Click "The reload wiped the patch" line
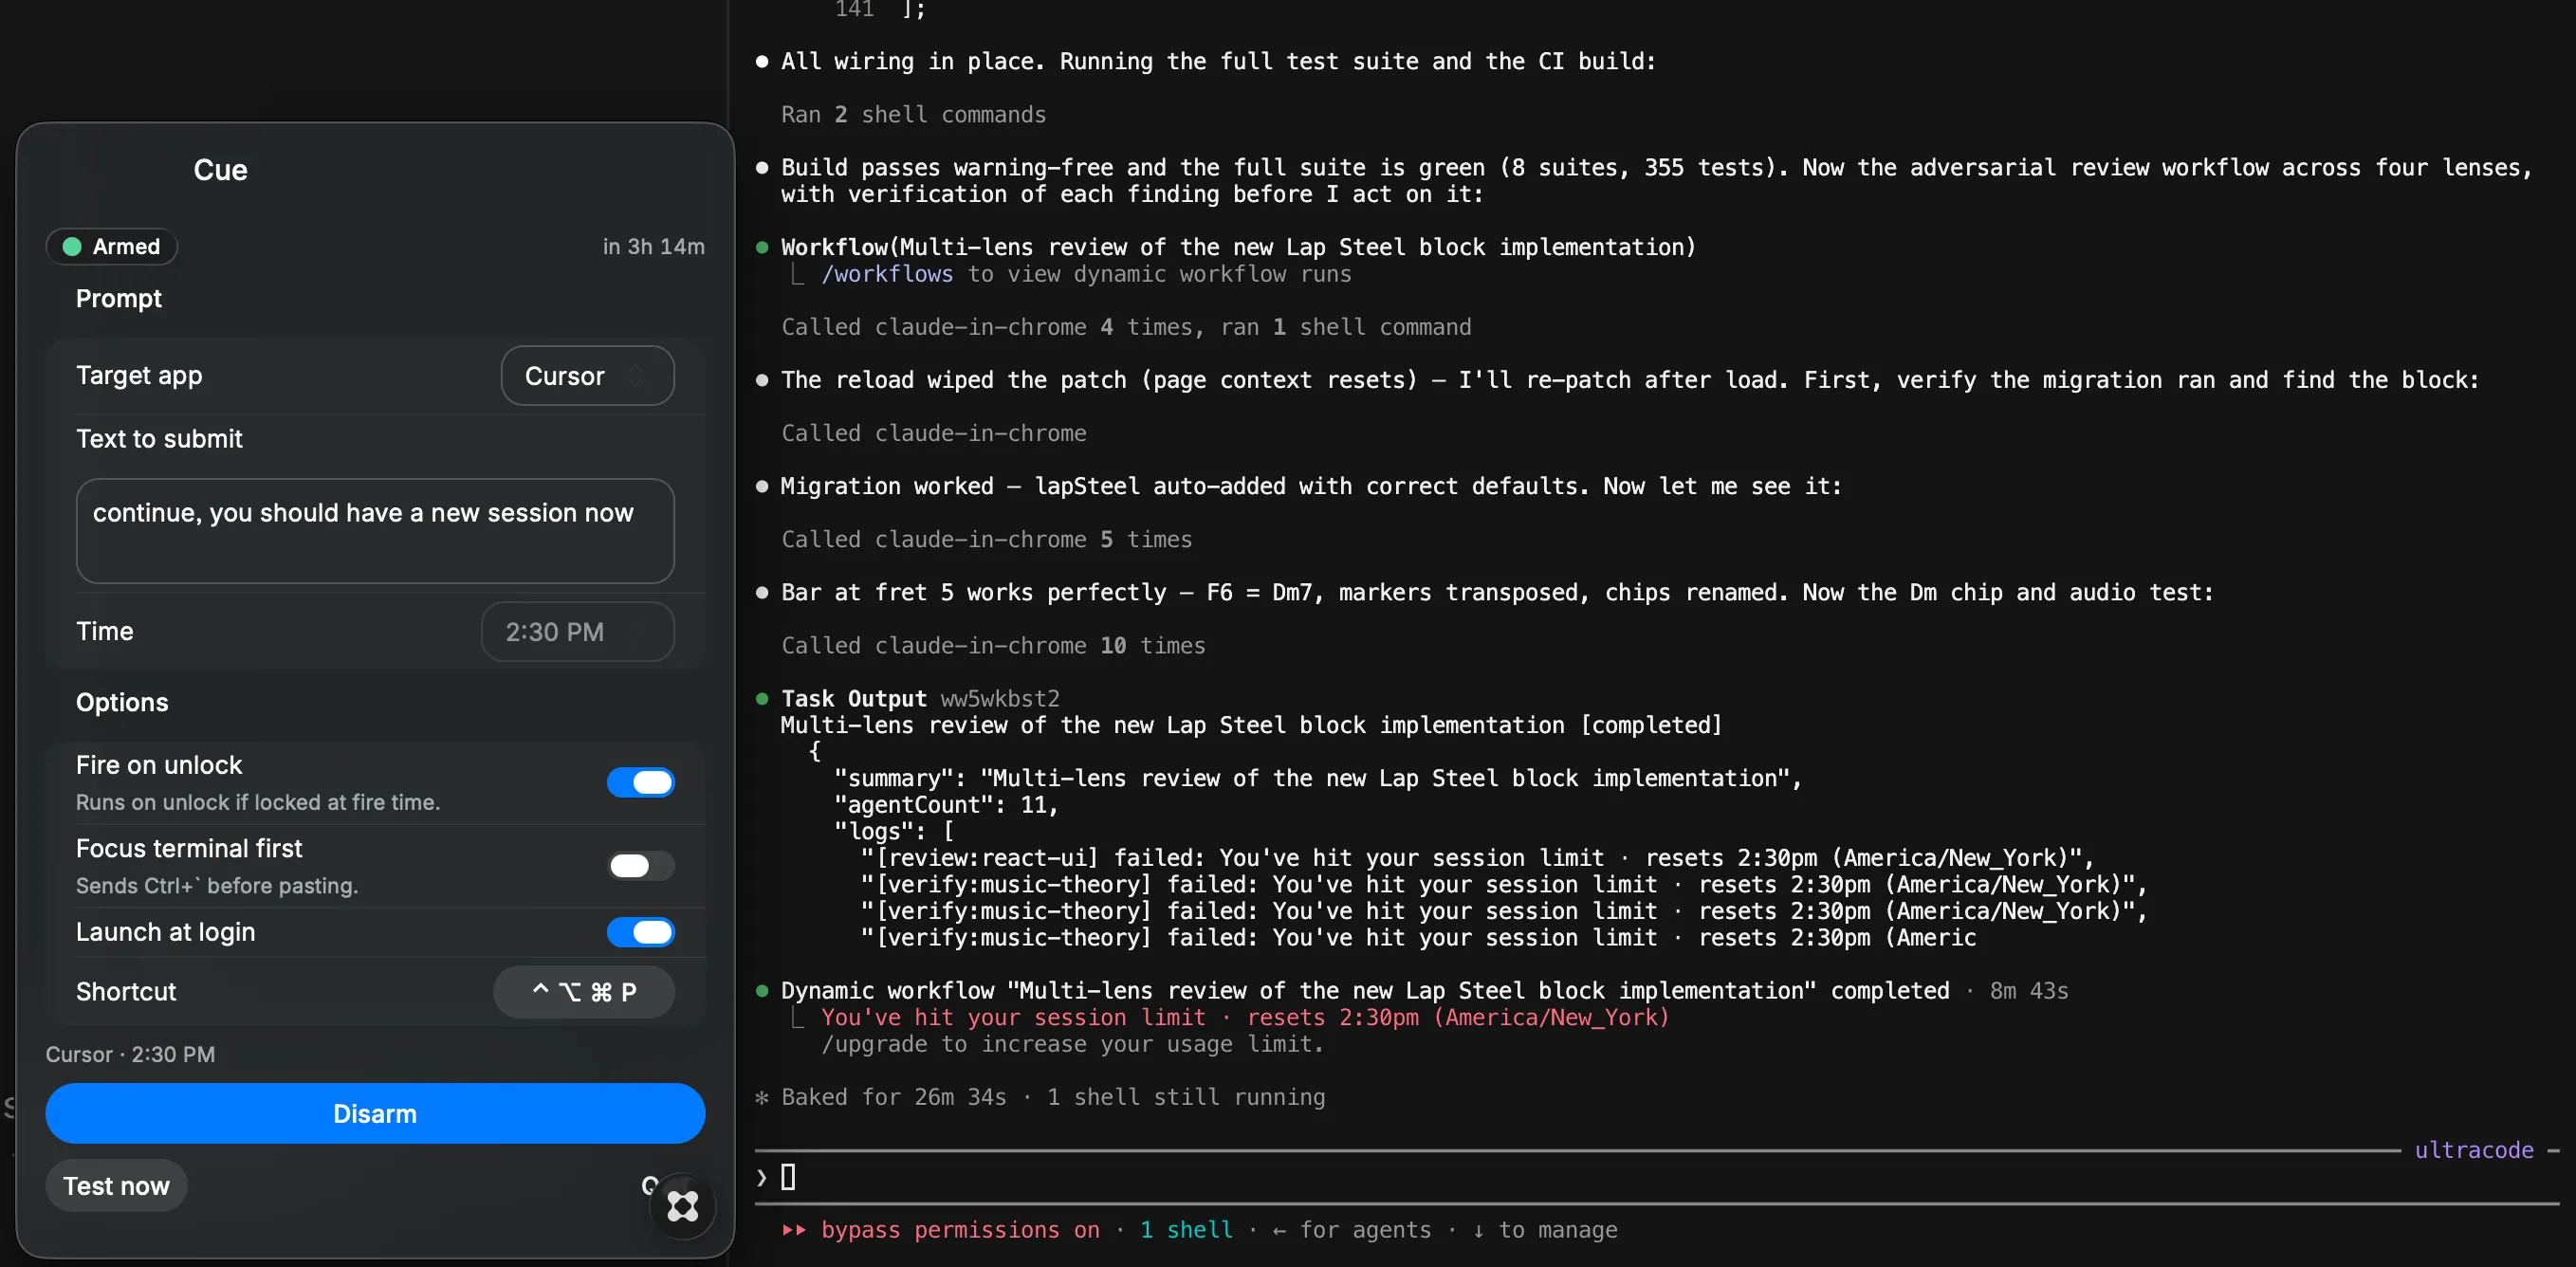The height and width of the screenshot is (1267, 2576). (x=1630, y=380)
